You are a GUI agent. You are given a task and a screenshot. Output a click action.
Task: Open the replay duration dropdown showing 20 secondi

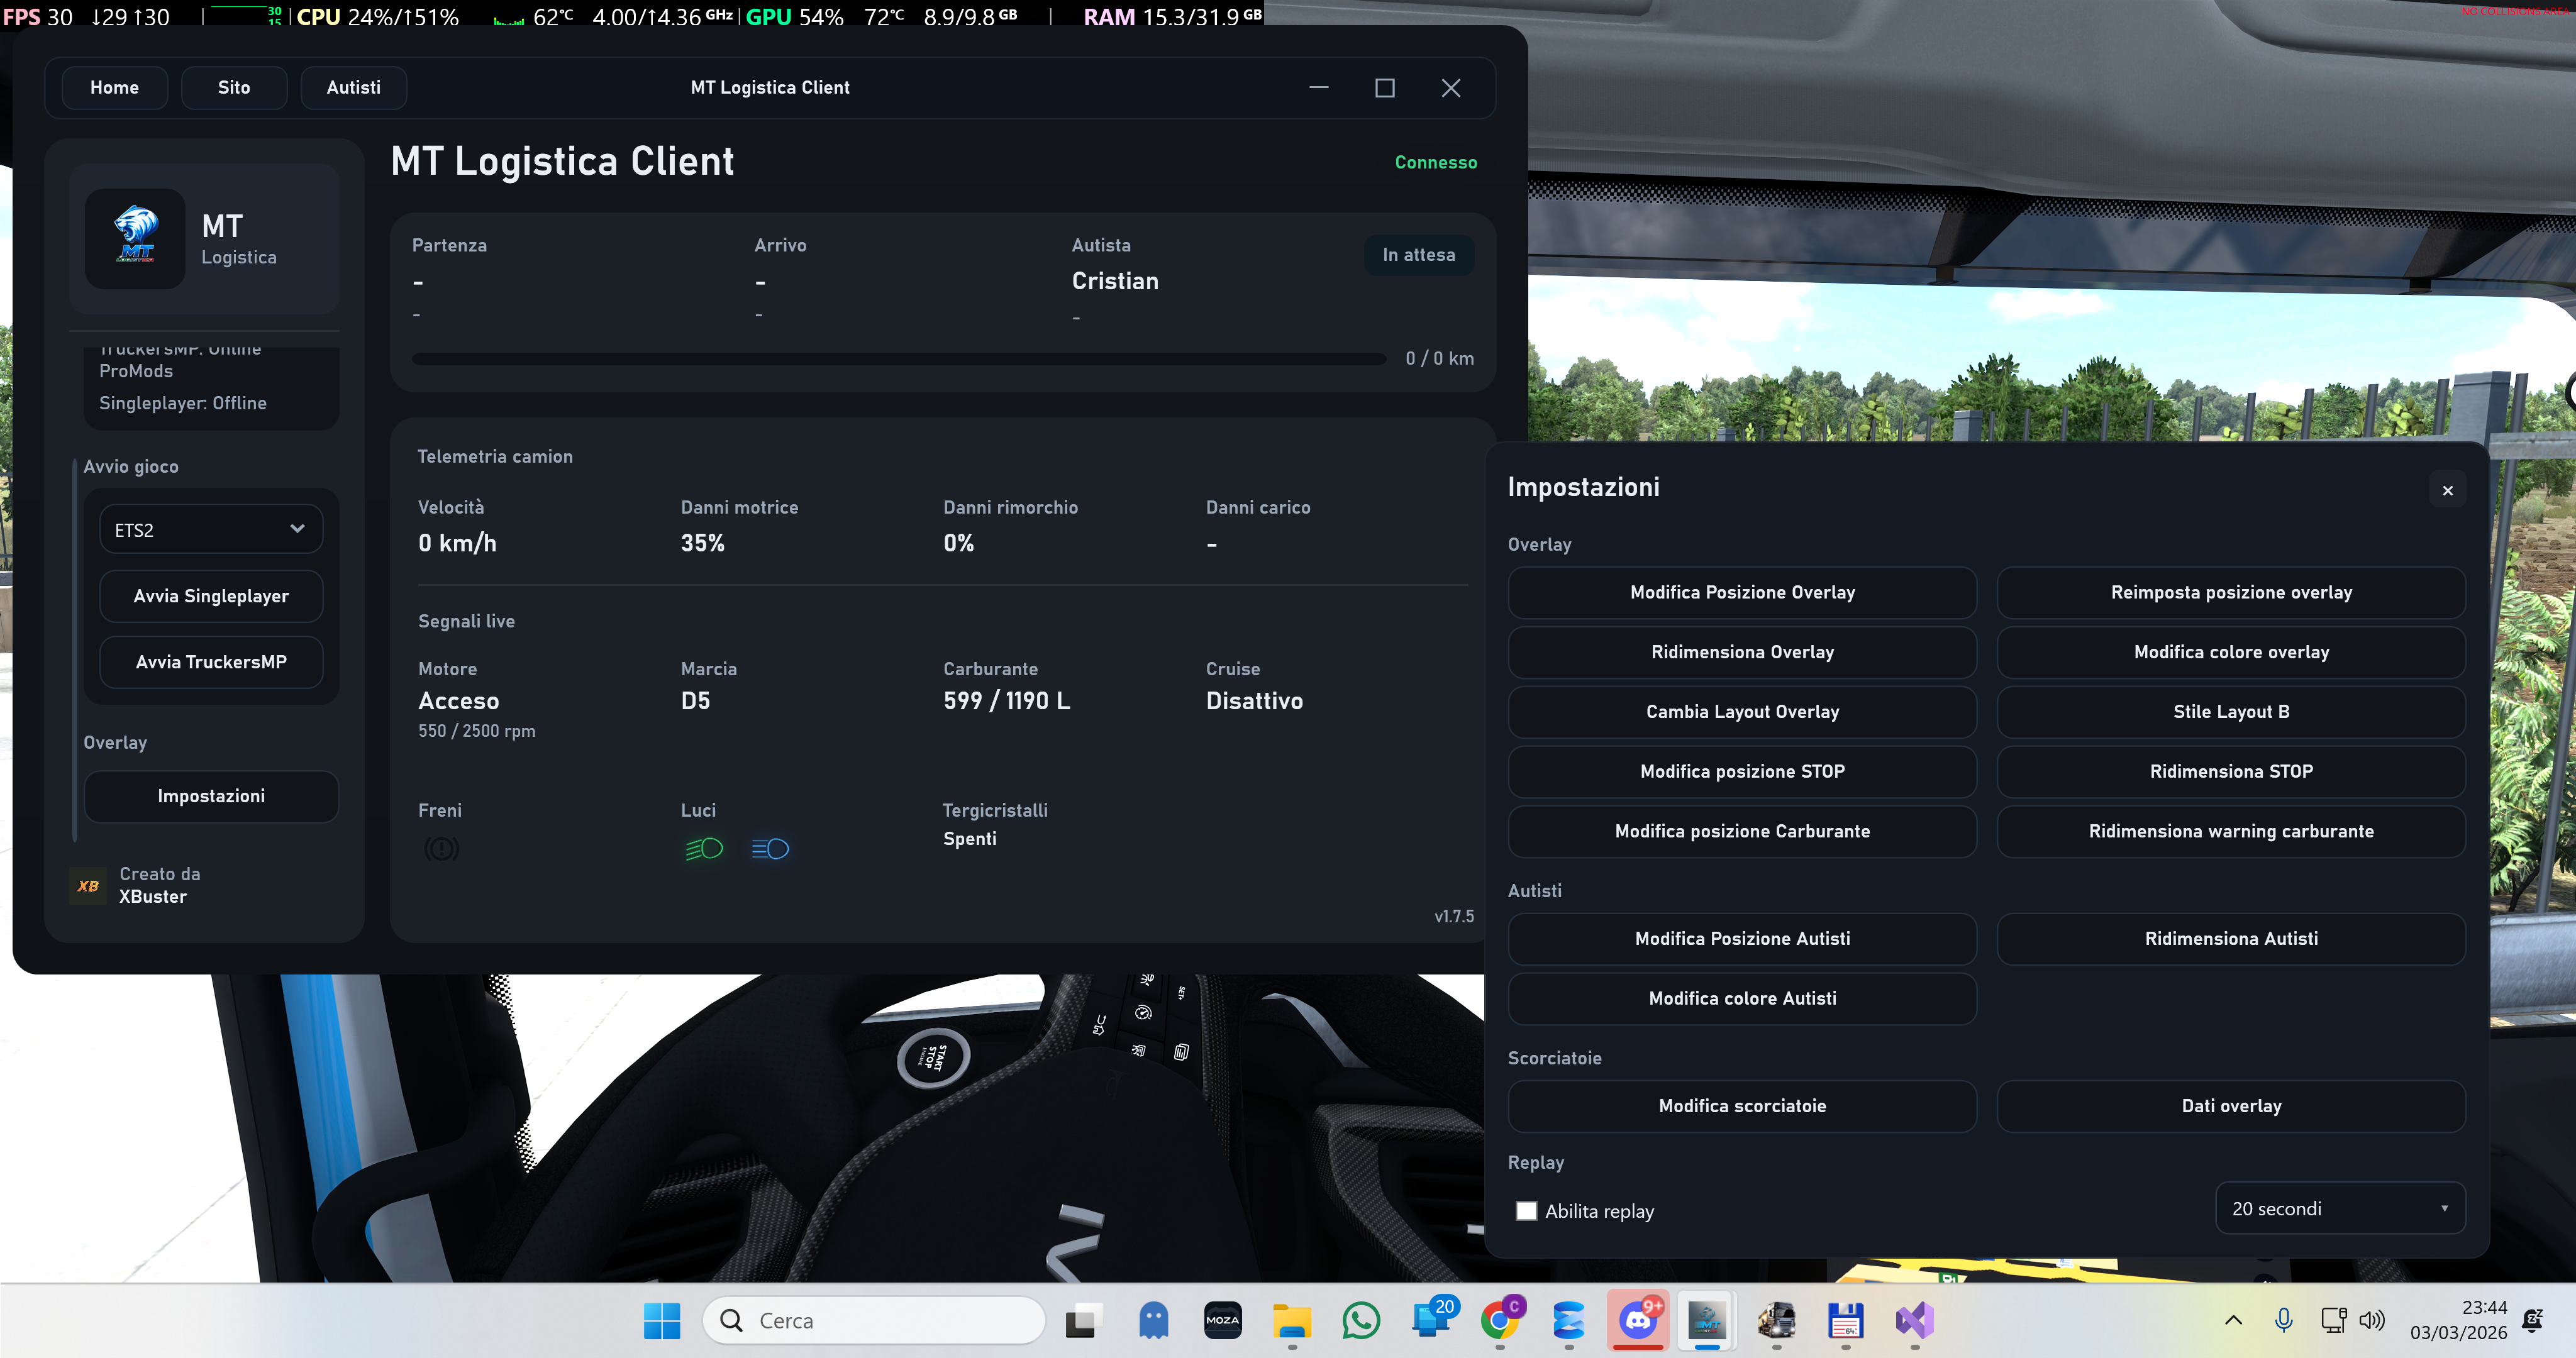2339,1208
